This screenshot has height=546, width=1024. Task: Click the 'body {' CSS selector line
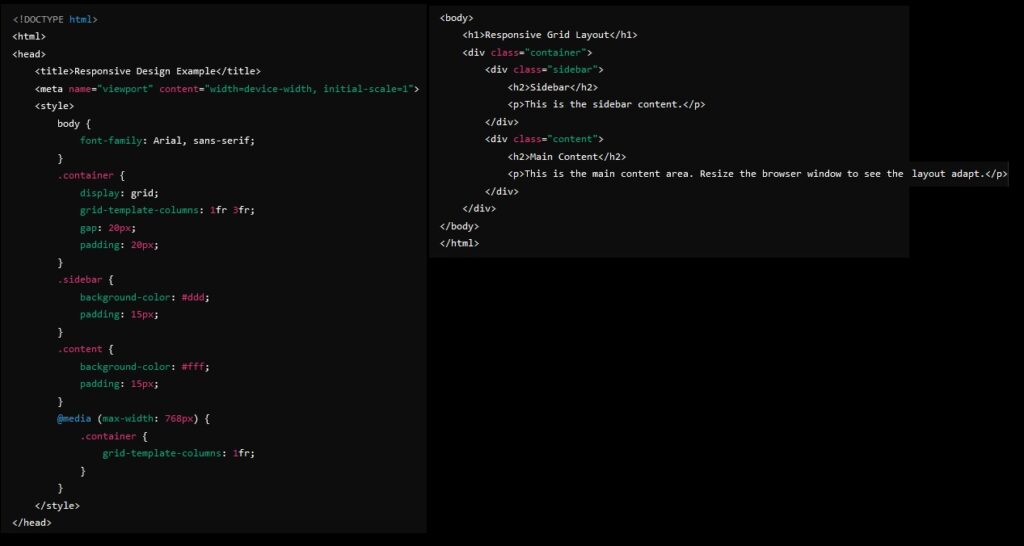tap(74, 123)
